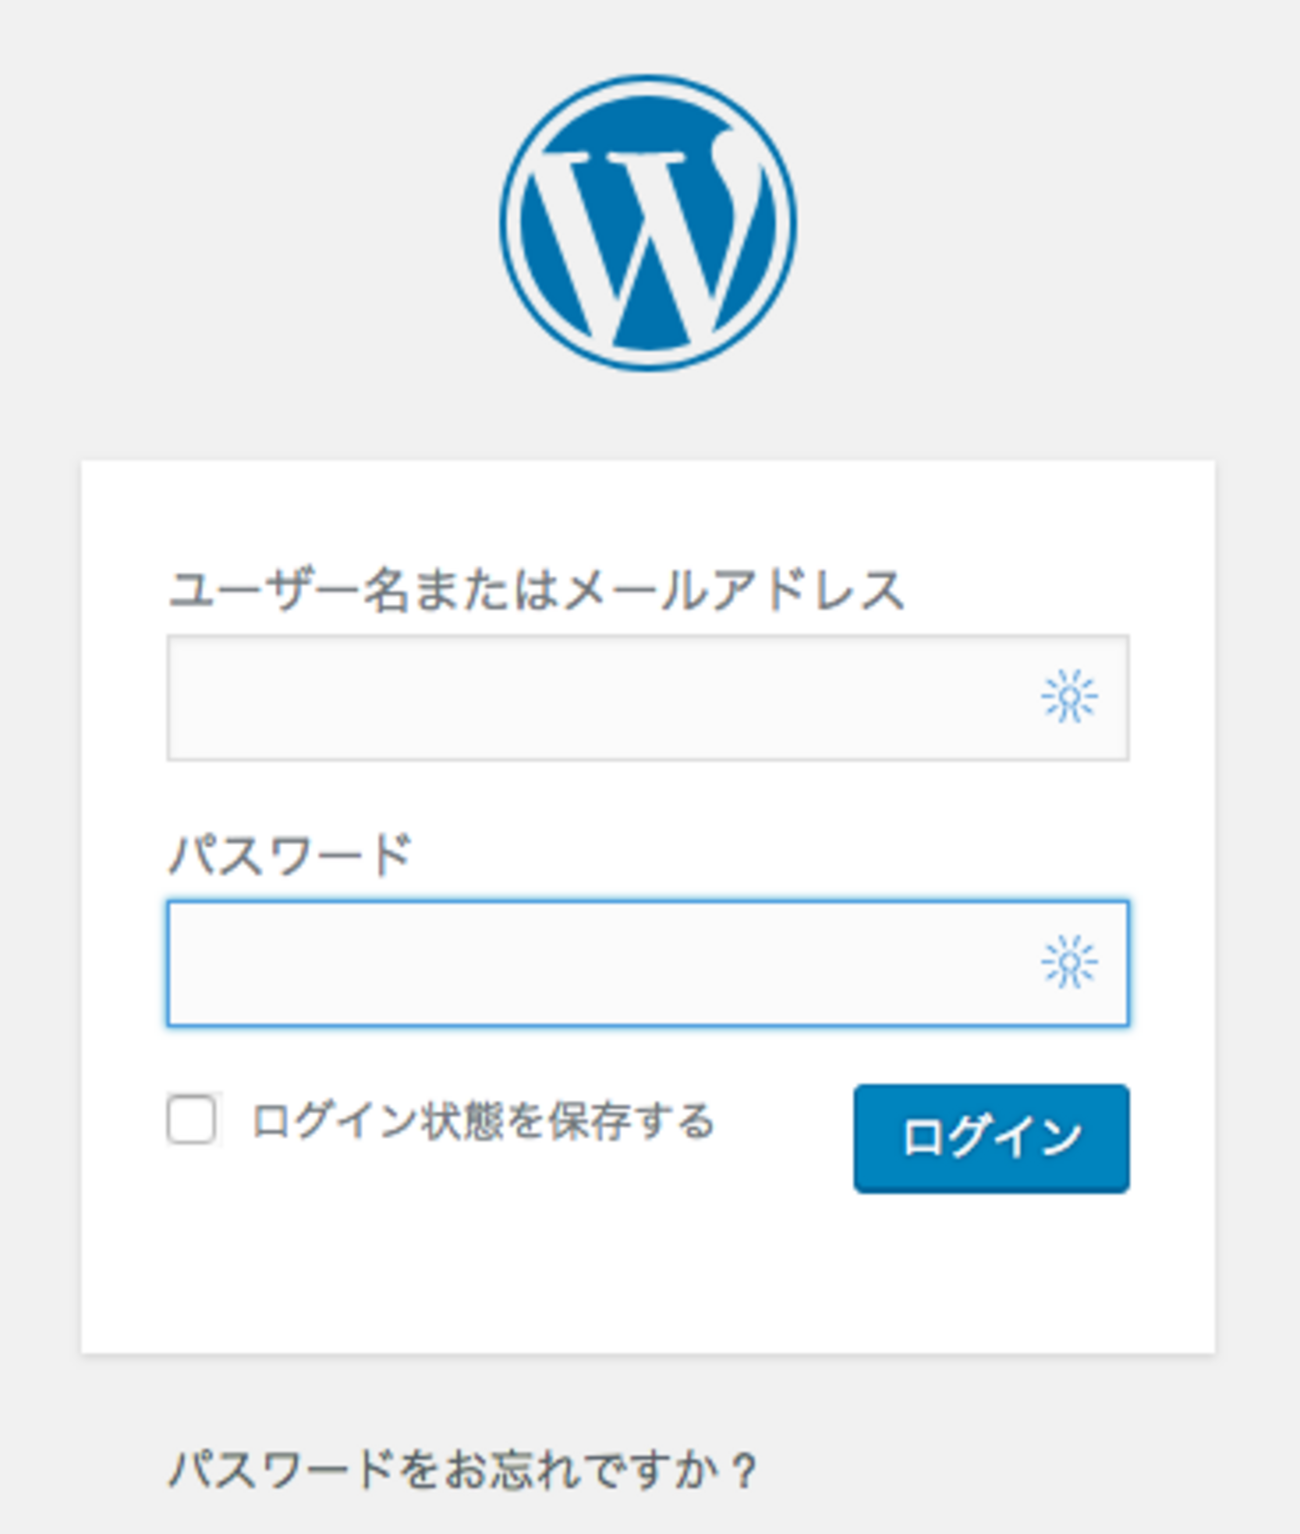This screenshot has width=1300, height=1534.
Task: Click the ユーザー名またはメールアドレス label
Action: 536,589
